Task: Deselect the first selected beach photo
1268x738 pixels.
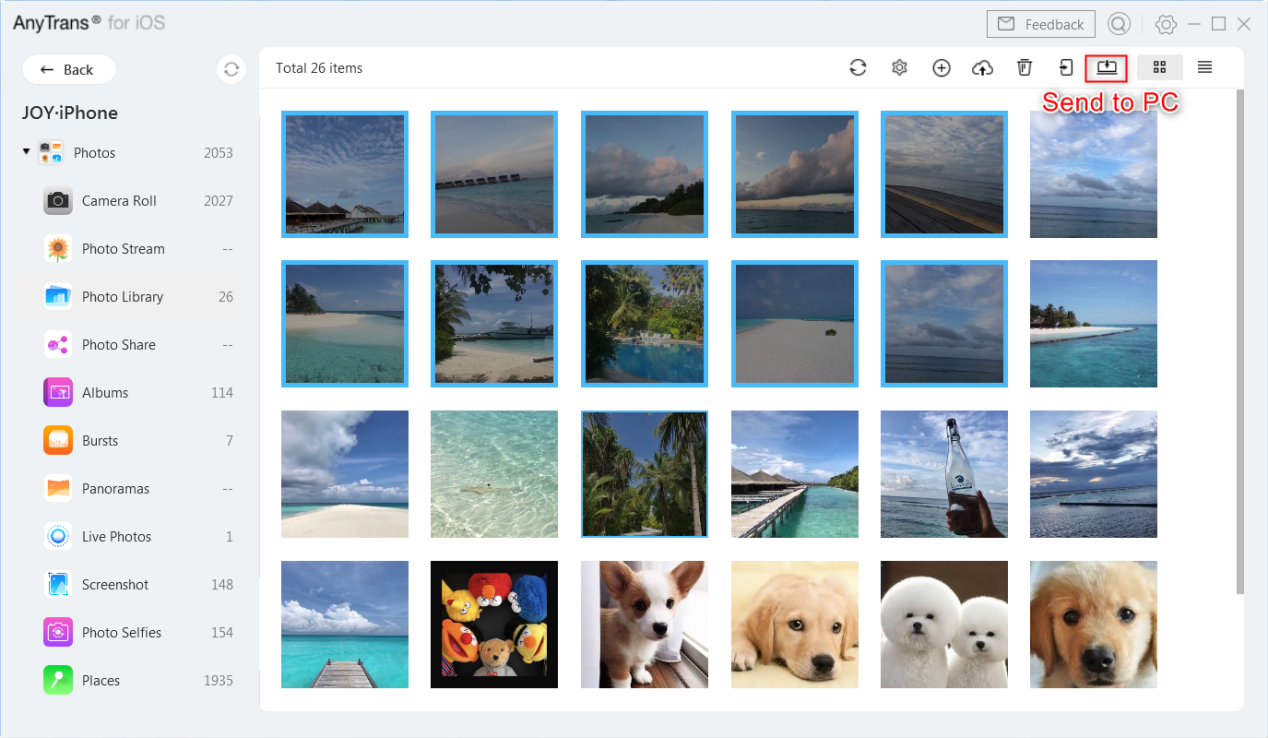Action: (x=345, y=174)
